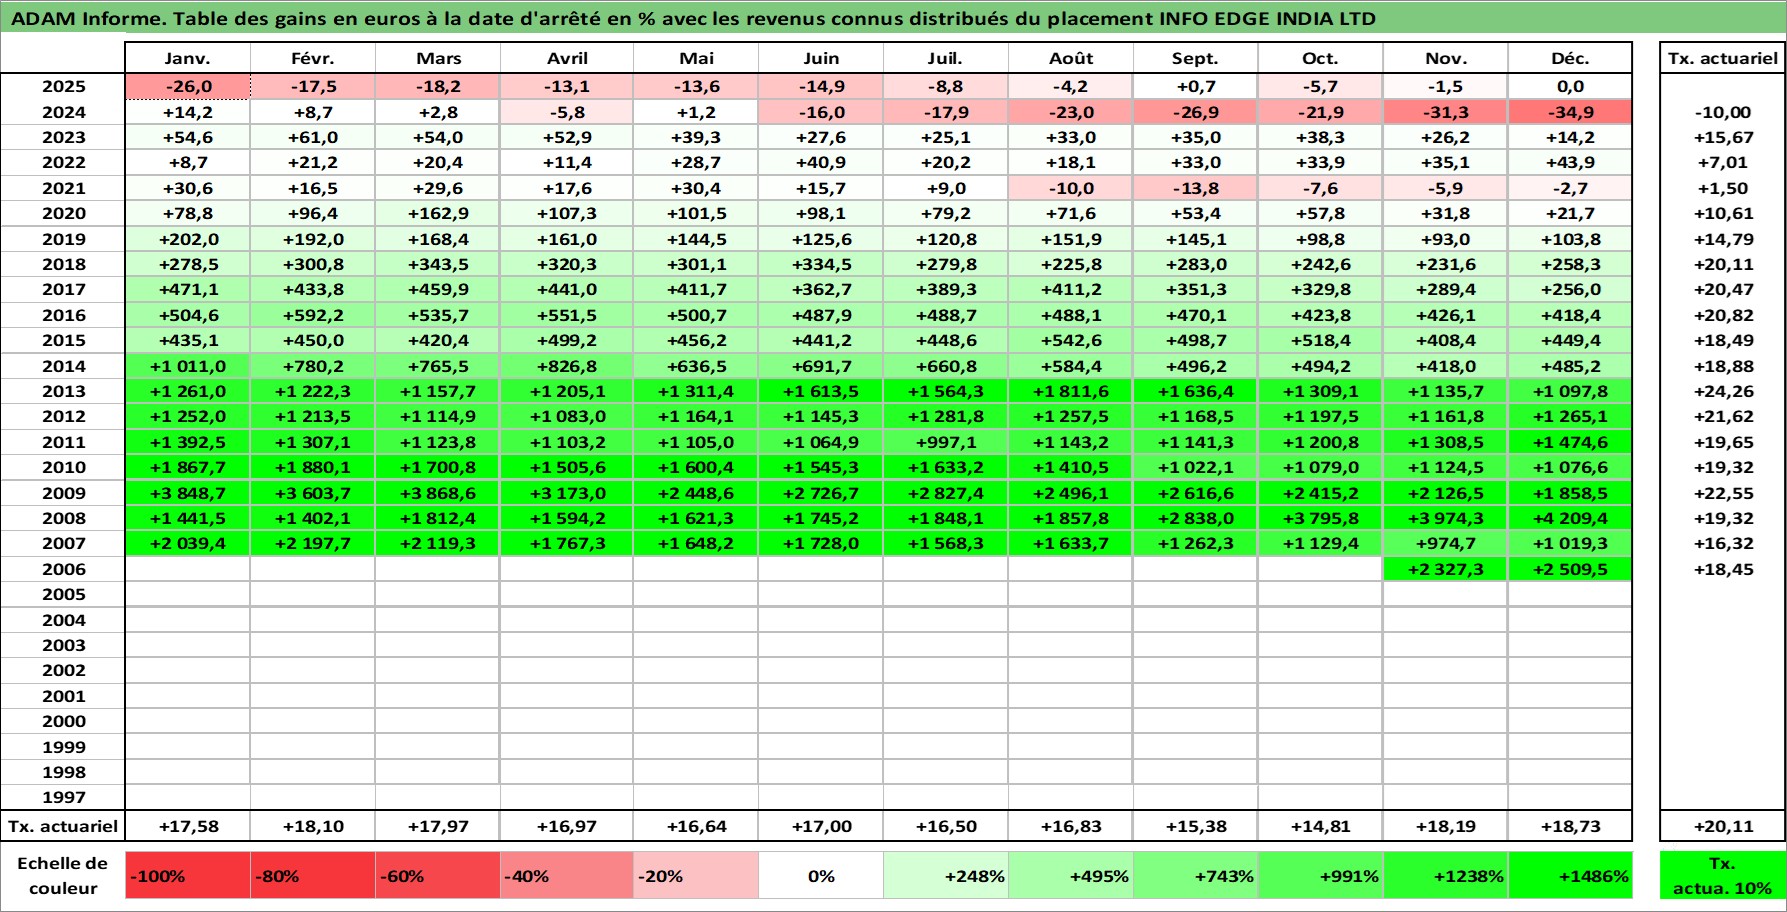Select the +2 327,3 cell in 2006

[x=1445, y=569]
